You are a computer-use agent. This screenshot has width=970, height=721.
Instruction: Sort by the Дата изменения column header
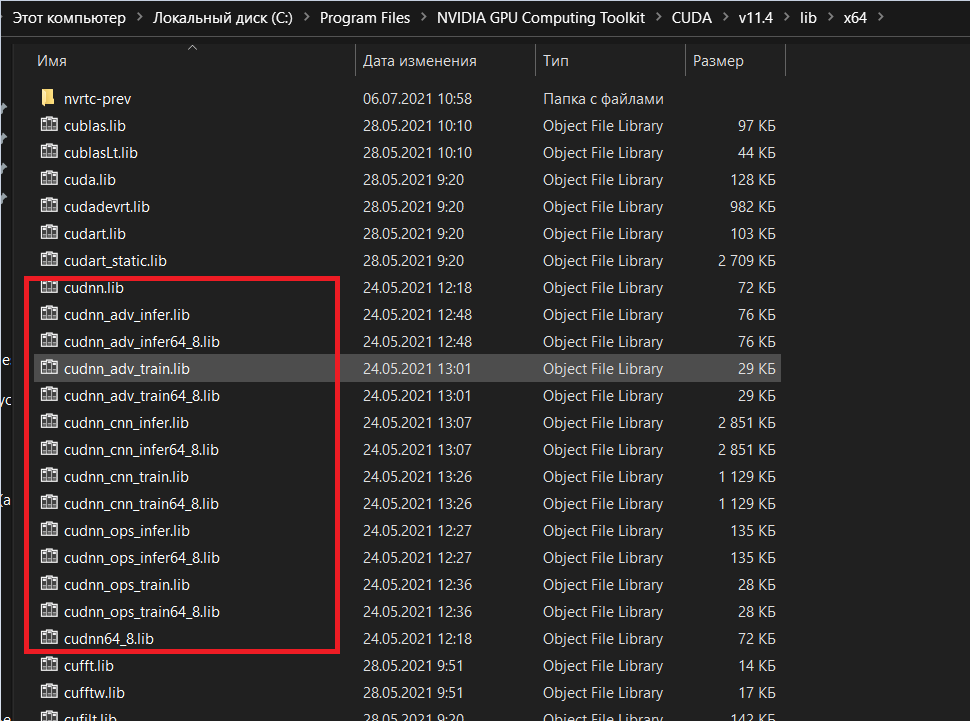(x=419, y=61)
